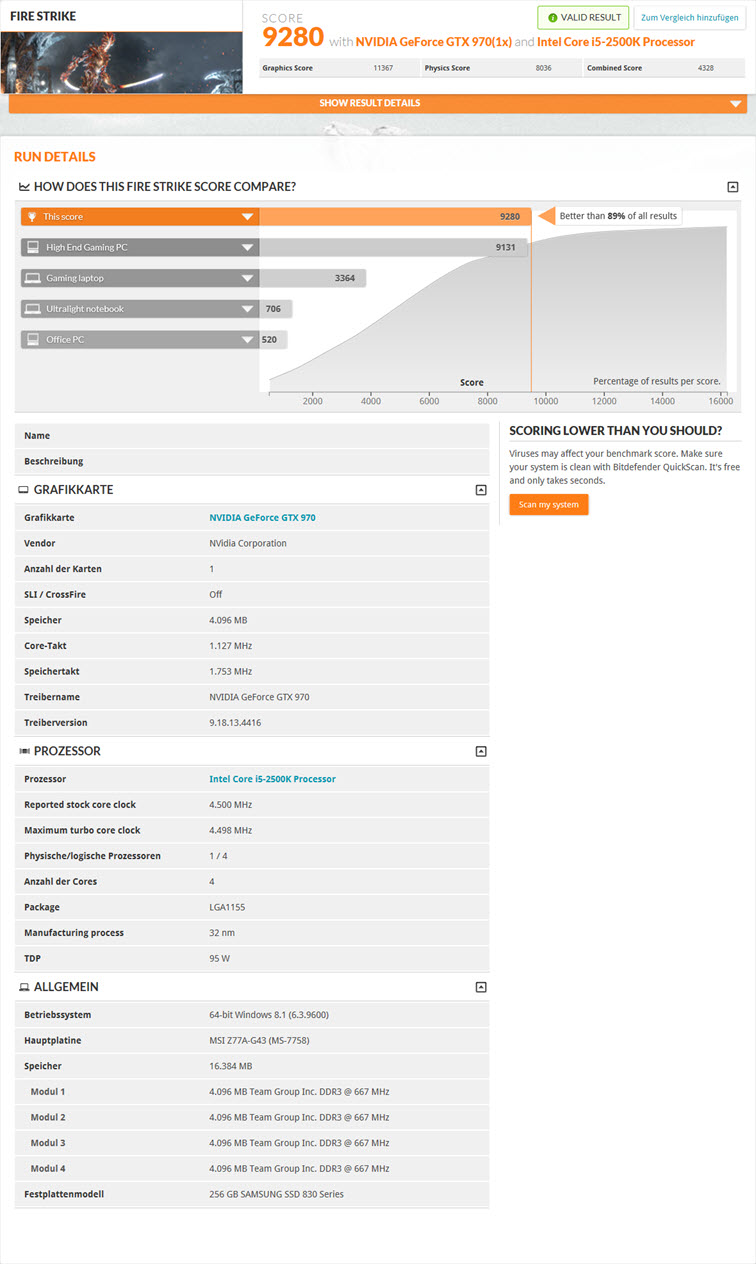Click the High End Gaming PC value 9131
The width and height of the screenshot is (756, 1264).
click(506, 247)
